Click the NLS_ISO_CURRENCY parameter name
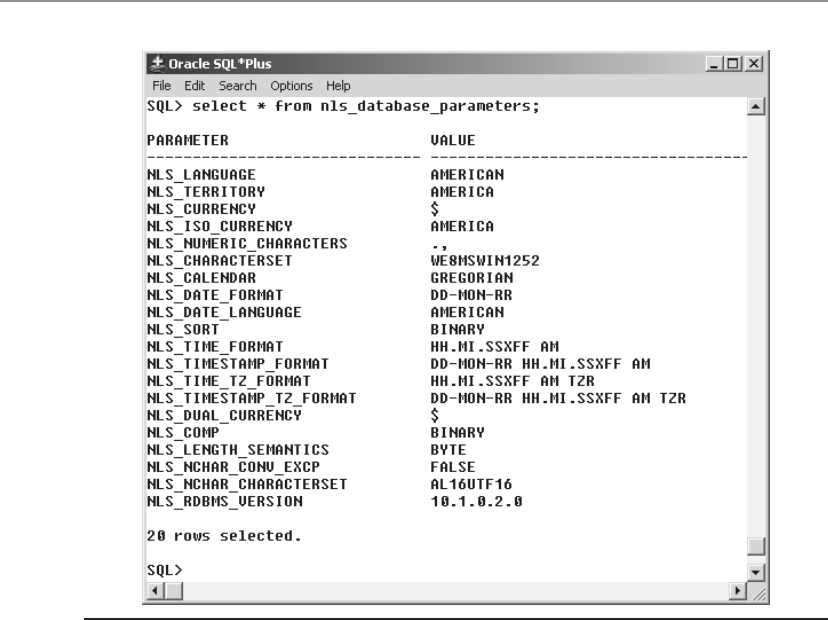Image resolution: width=828 pixels, height=620 pixels. point(220,227)
